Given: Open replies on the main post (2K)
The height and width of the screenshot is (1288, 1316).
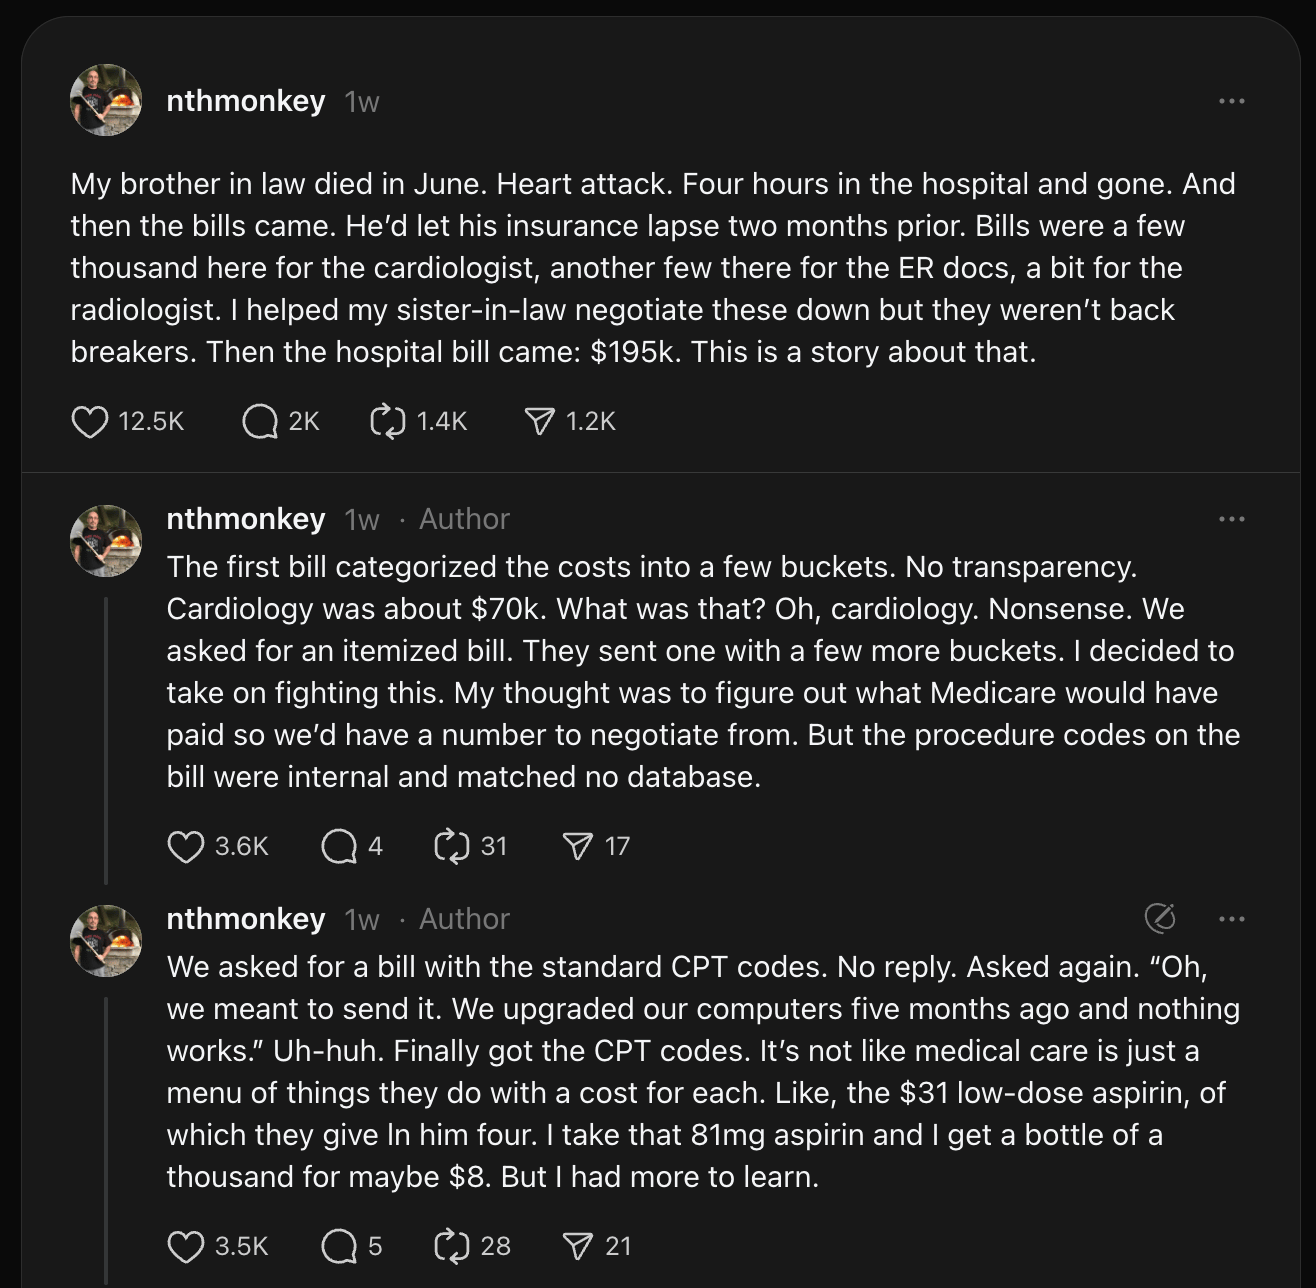Looking at the screenshot, I should point(260,422).
